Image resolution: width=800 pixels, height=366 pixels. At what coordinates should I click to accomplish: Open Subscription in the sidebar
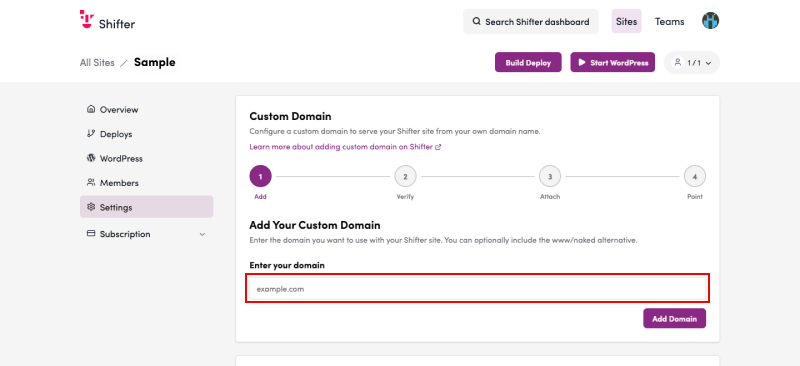coord(146,234)
